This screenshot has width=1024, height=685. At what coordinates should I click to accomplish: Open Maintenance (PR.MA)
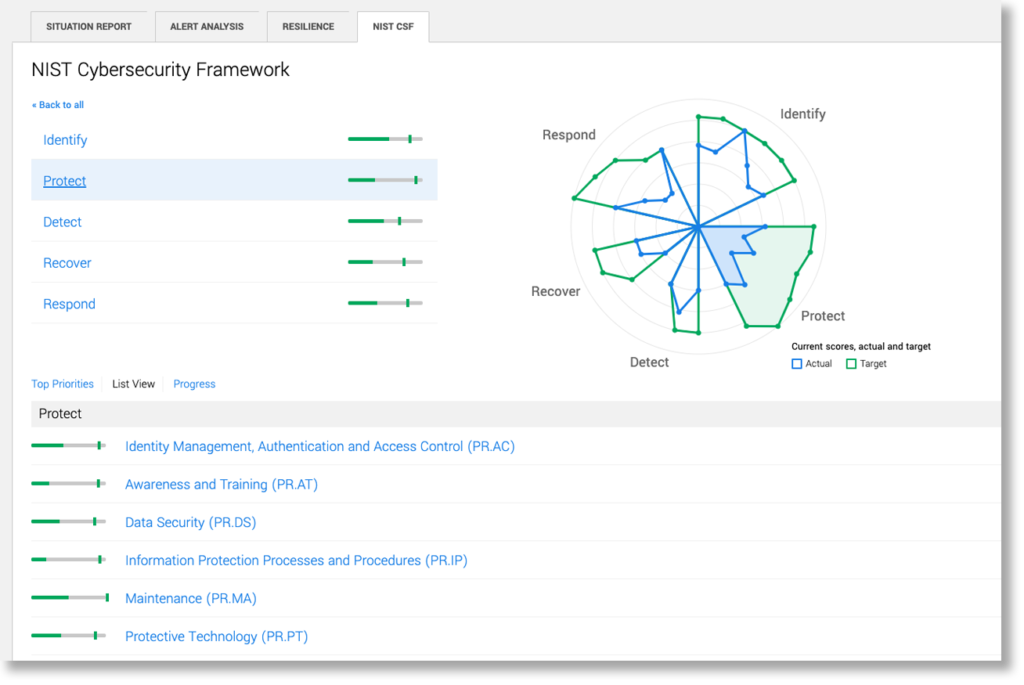point(190,597)
